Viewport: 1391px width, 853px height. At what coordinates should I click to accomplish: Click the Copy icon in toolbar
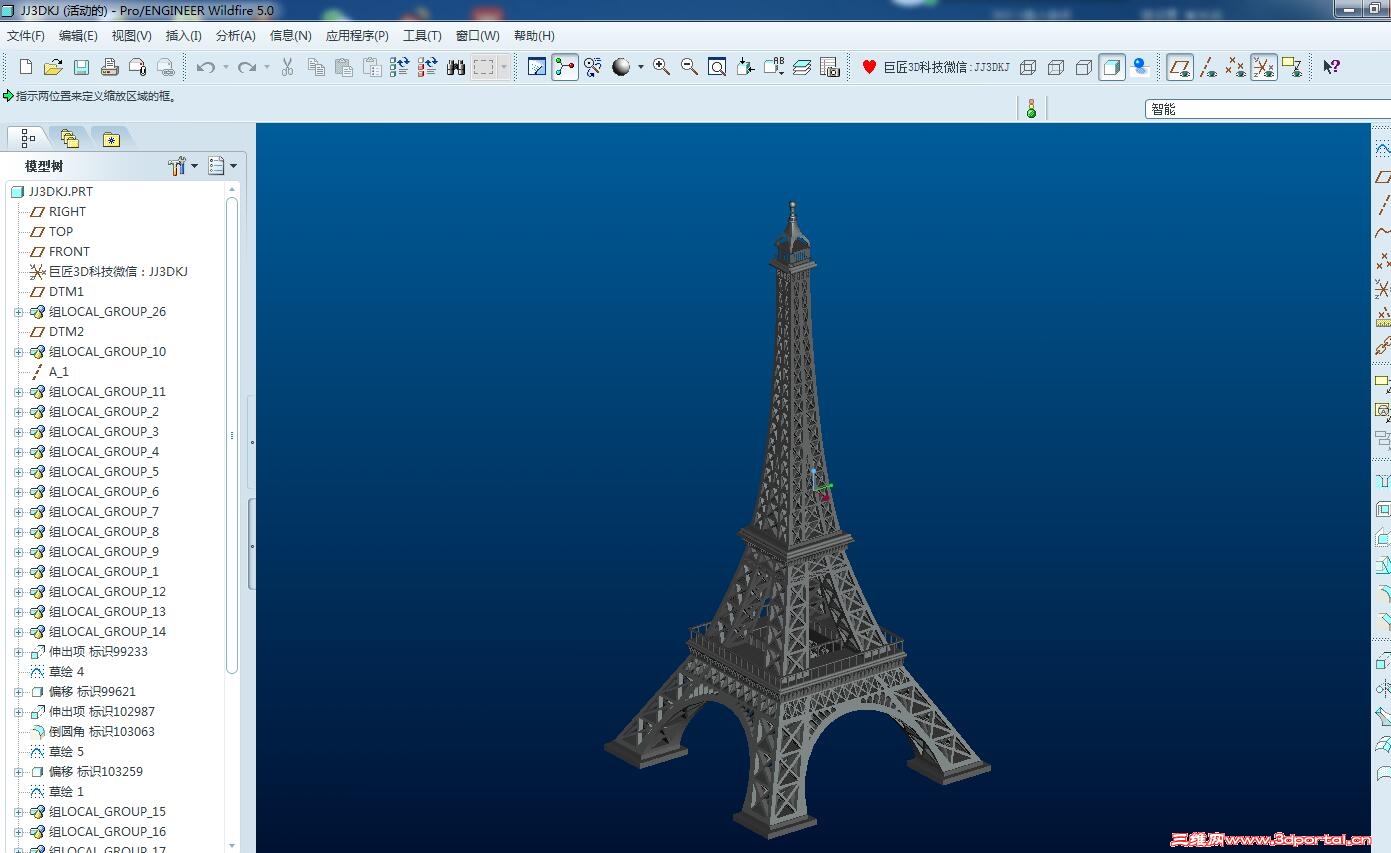pyautogui.click(x=316, y=67)
